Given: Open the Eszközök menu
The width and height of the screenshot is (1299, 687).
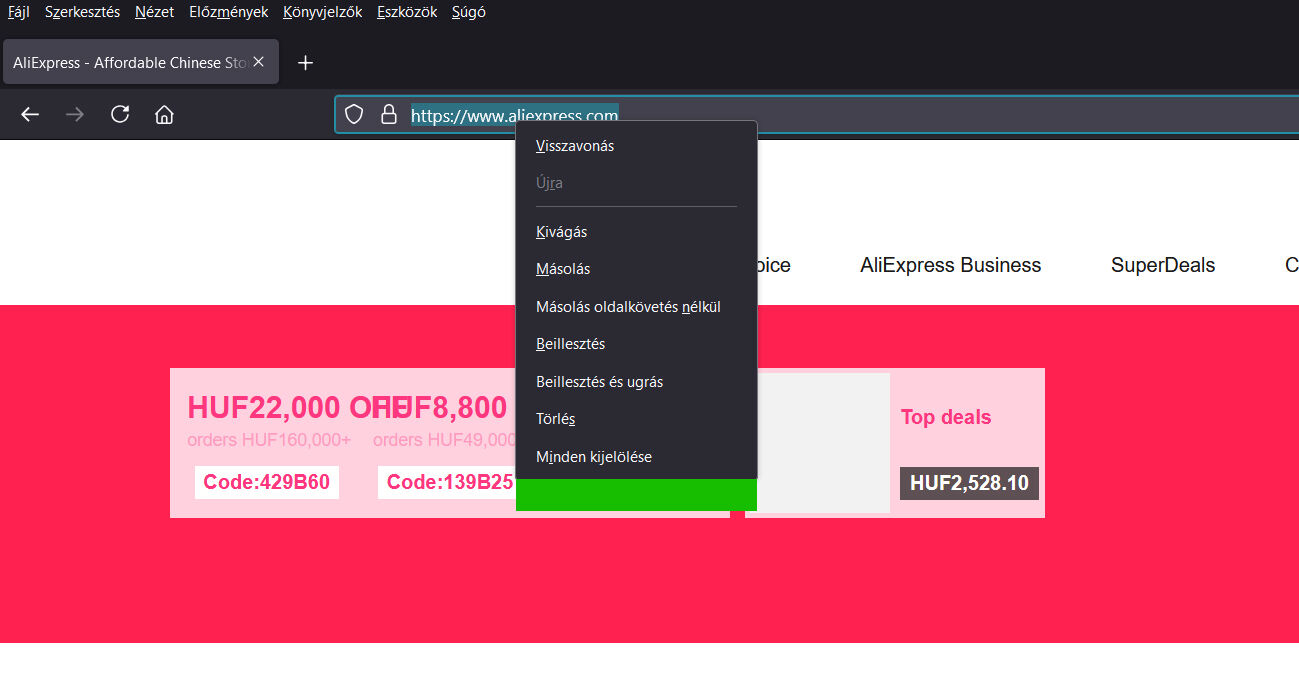Looking at the screenshot, I should click(x=407, y=12).
